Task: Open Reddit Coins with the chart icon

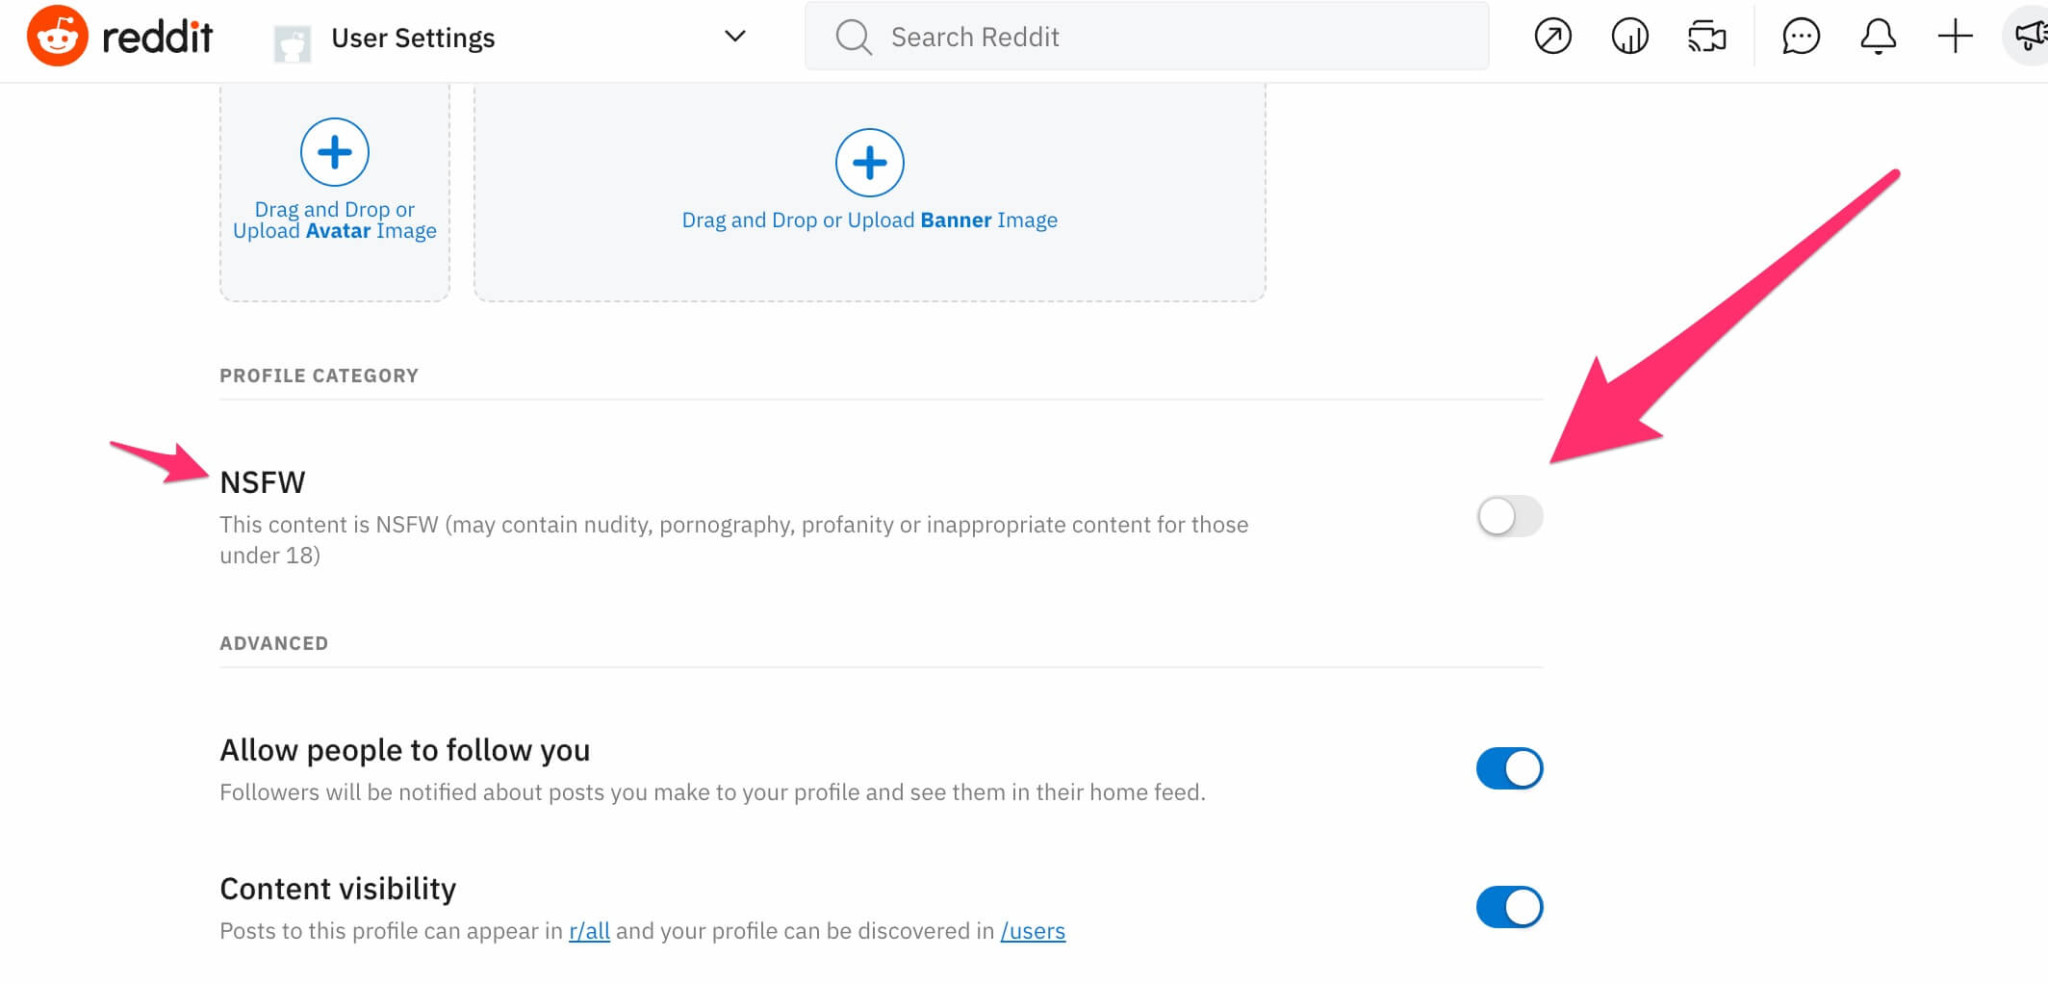Action: 1629,37
